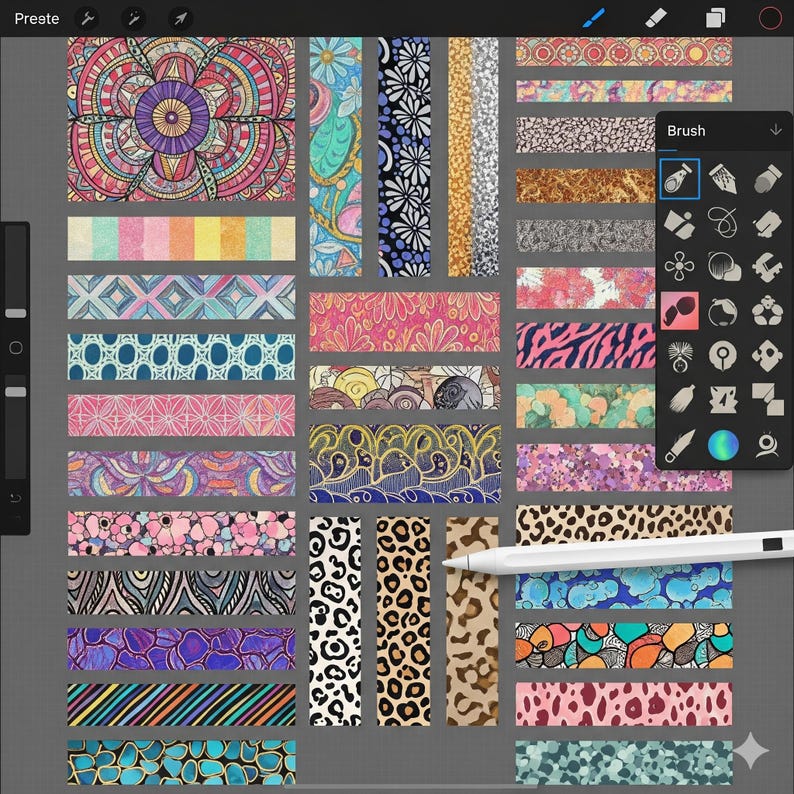This screenshot has height=794, width=794.
Task: Tap the undo arrow in sidebar
Action: [15, 498]
